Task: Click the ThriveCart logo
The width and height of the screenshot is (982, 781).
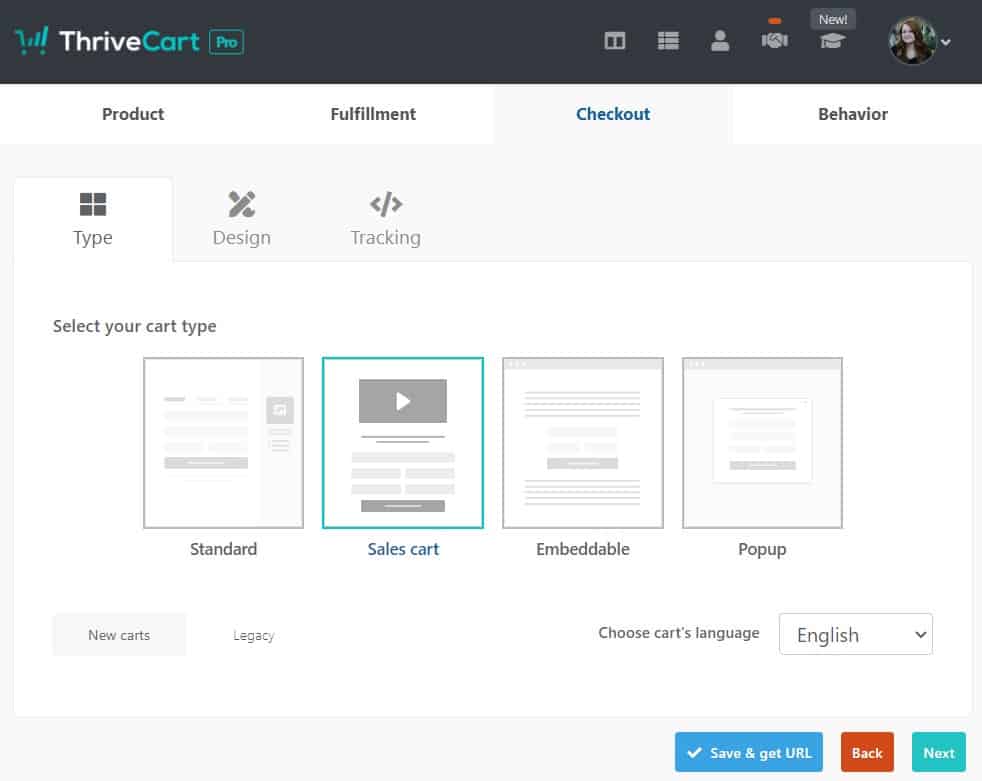Action: tap(107, 41)
